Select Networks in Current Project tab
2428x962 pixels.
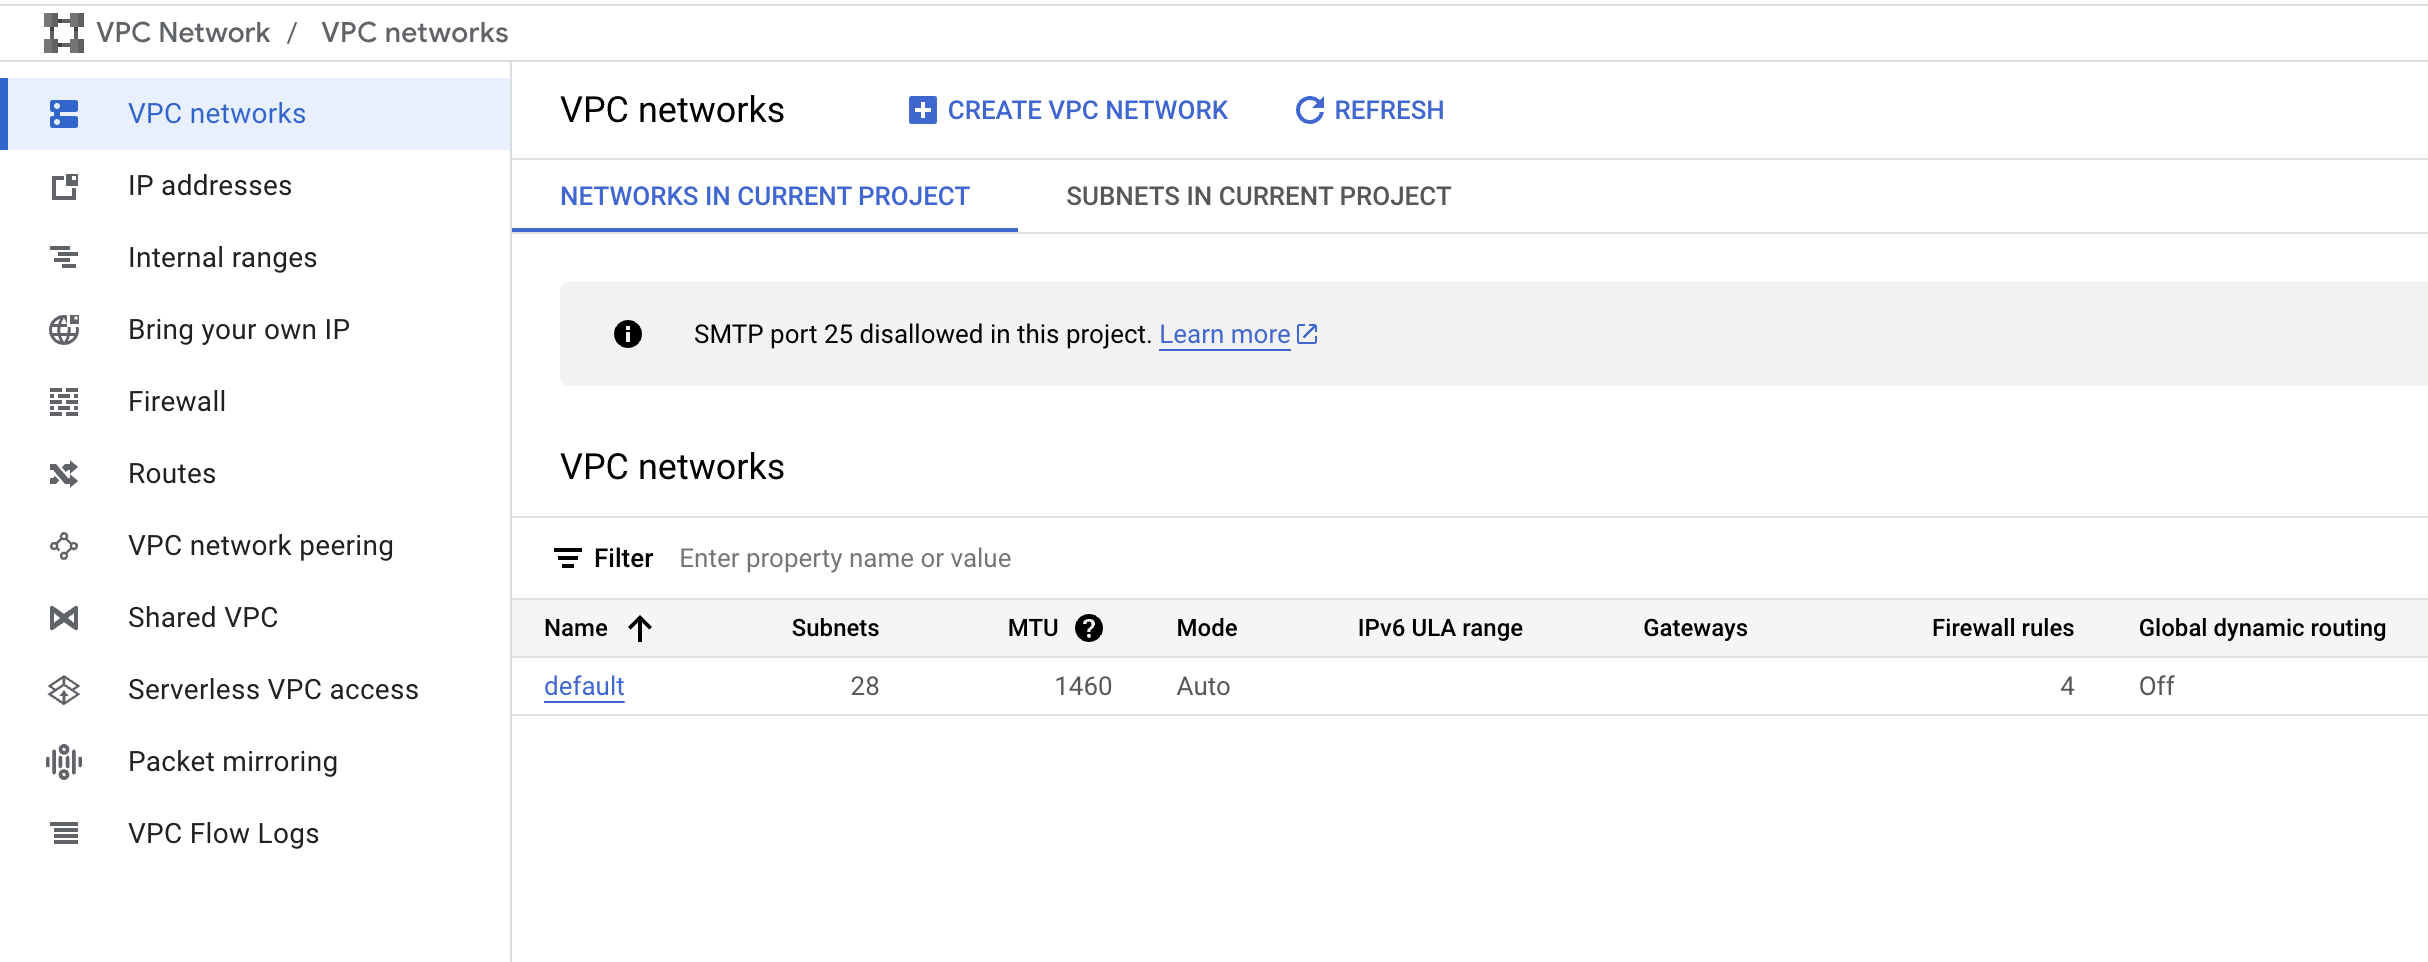pyautogui.click(x=765, y=196)
